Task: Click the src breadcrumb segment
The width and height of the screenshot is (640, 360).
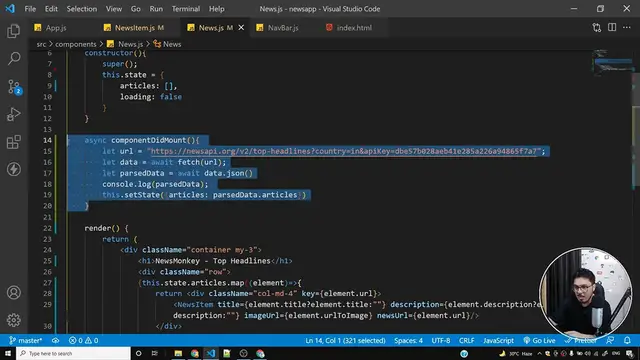Action: point(41,44)
